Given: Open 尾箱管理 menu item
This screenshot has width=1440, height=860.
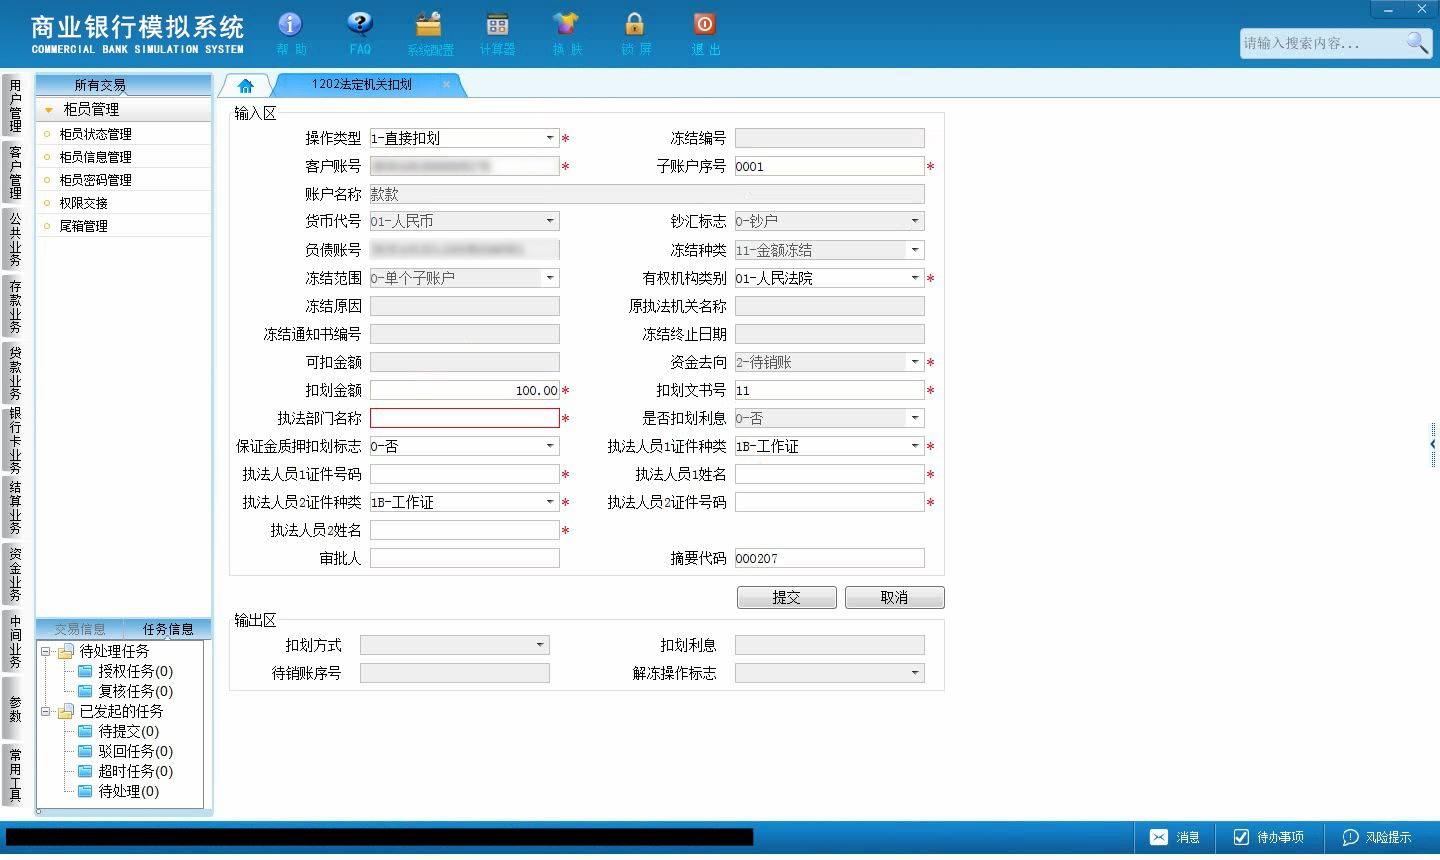Looking at the screenshot, I should [83, 226].
